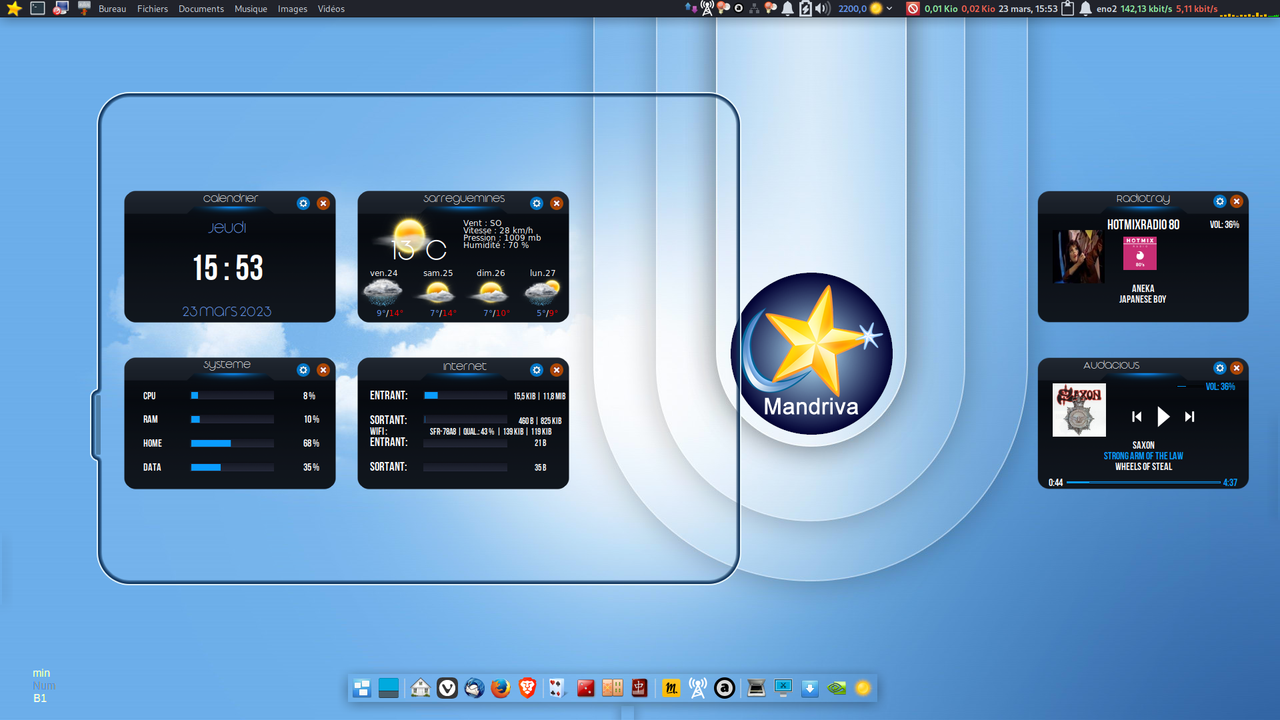Click the Aneka album art in Radiotray
Image resolution: width=1280 pixels, height=720 pixels.
1078,256
